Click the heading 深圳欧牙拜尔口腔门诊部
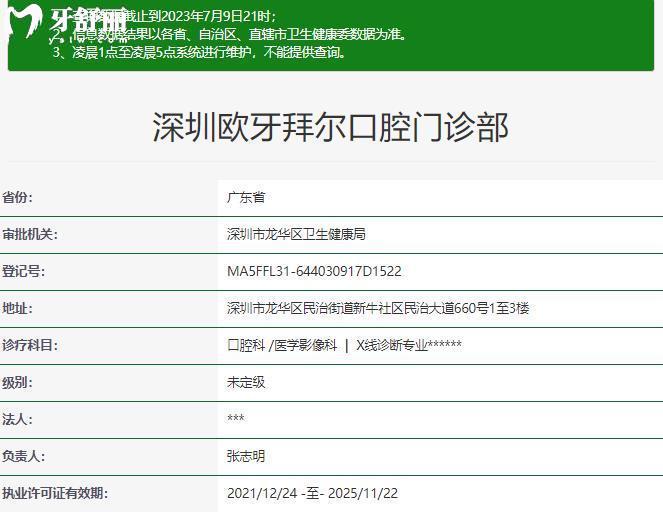Image resolution: width=663 pixels, height=512 pixels. pos(330,127)
